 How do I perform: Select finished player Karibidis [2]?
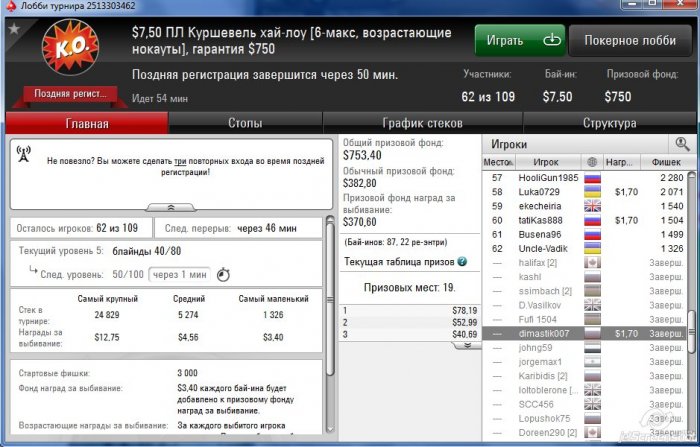click(x=584, y=376)
